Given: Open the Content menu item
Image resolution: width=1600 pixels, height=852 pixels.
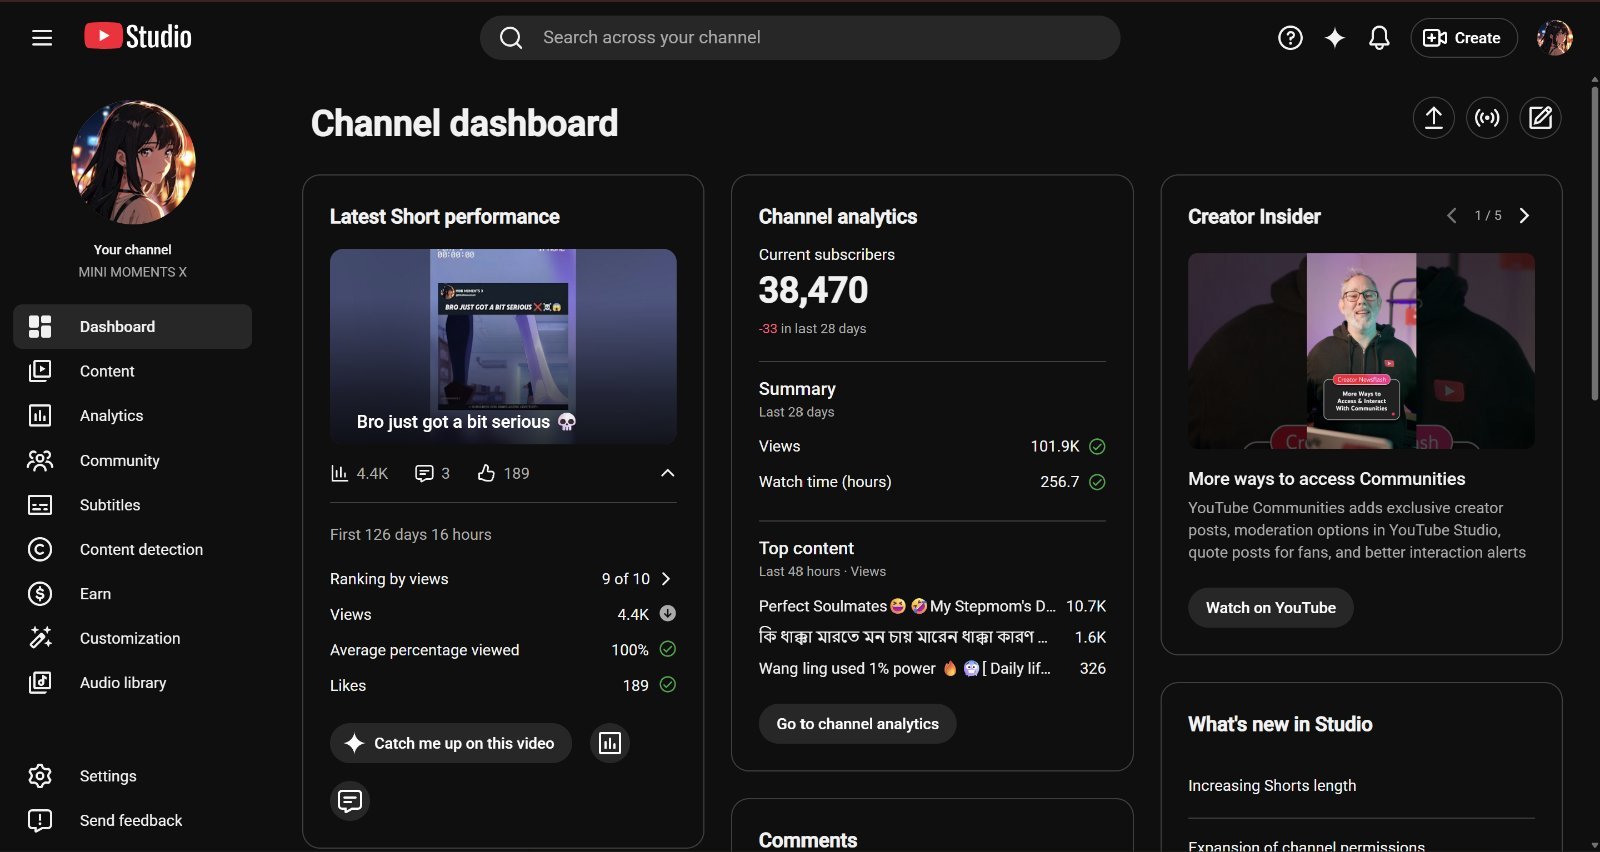Looking at the screenshot, I should click(x=132, y=371).
